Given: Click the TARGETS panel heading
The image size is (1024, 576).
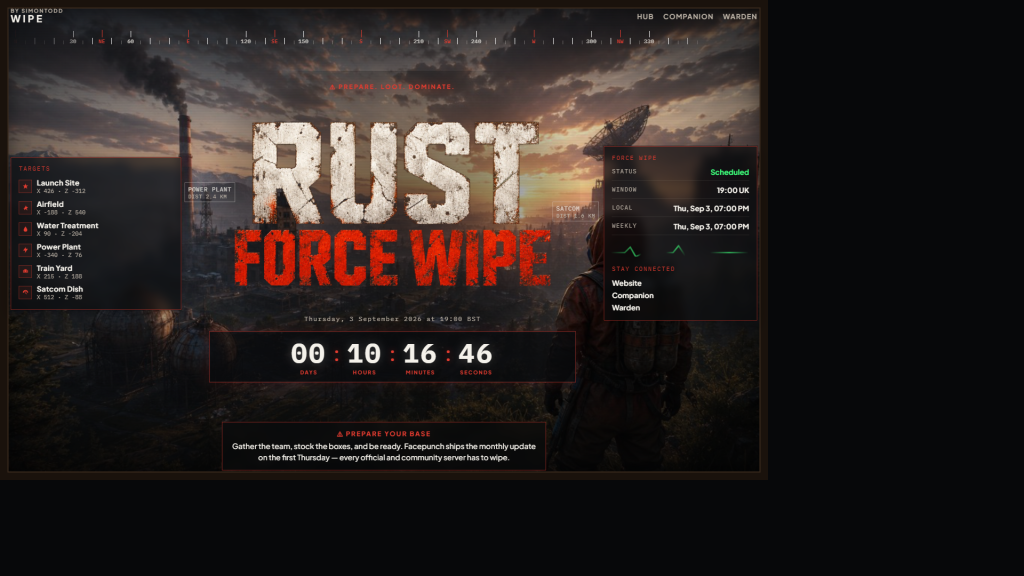Looking at the screenshot, I should point(34,168).
